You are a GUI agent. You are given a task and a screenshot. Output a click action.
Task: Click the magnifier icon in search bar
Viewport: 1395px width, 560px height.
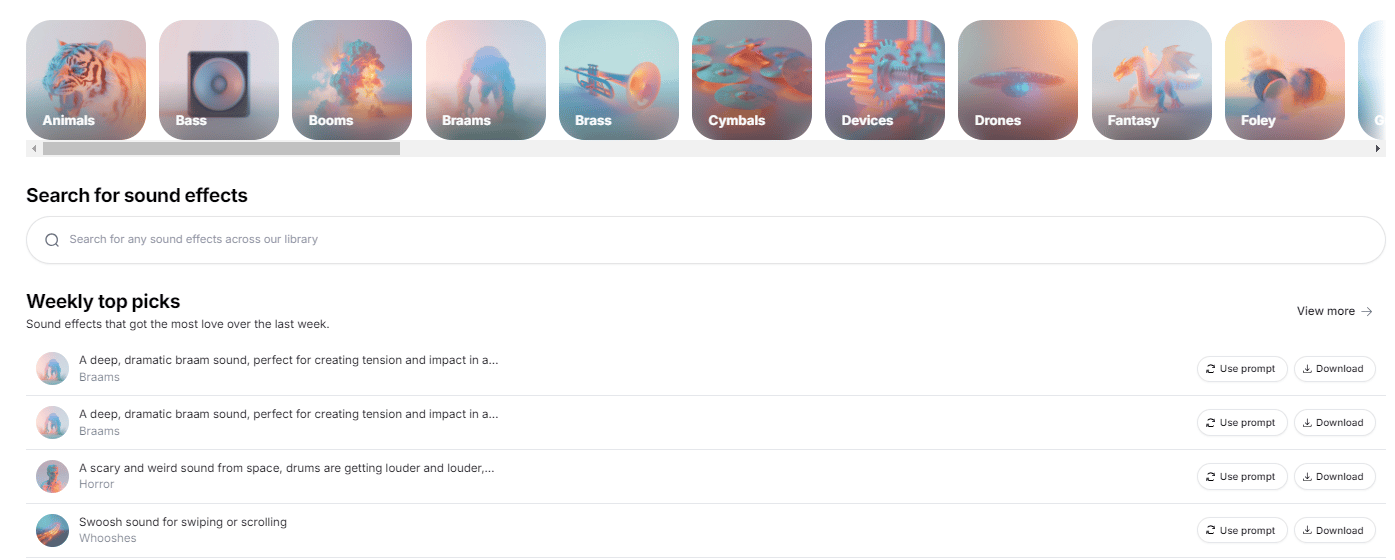point(53,240)
